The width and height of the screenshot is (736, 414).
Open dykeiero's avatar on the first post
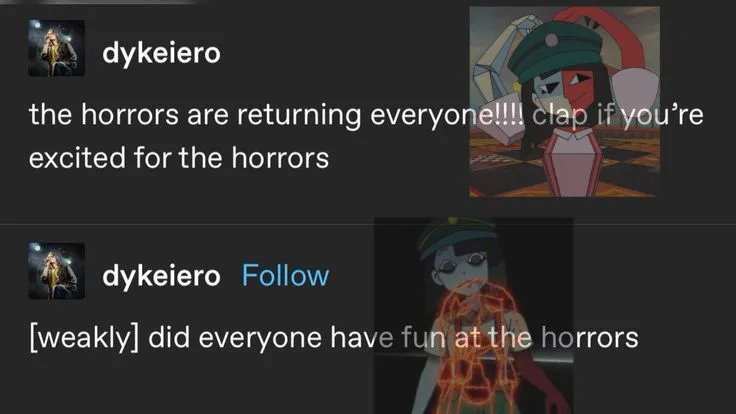click(x=56, y=48)
